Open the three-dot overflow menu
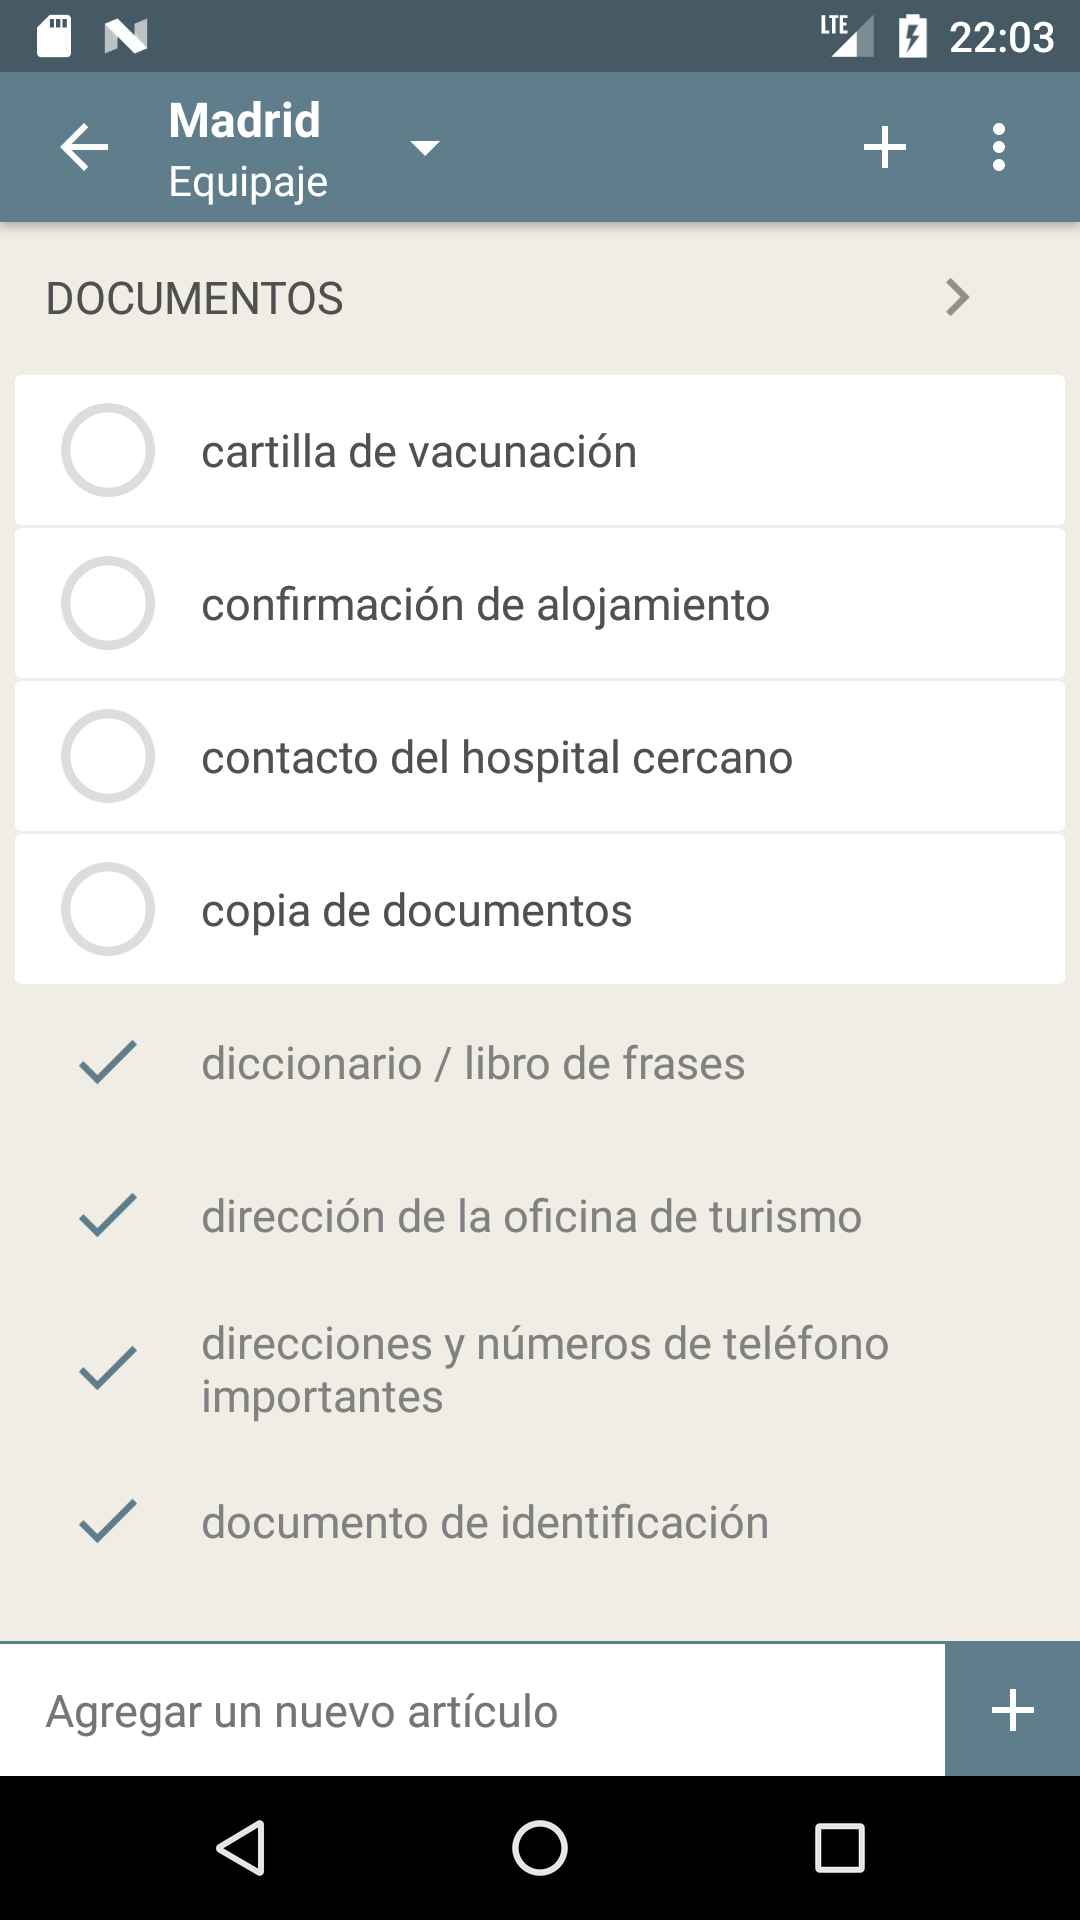The height and width of the screenshot is (1920, 1080). (998, 148)
